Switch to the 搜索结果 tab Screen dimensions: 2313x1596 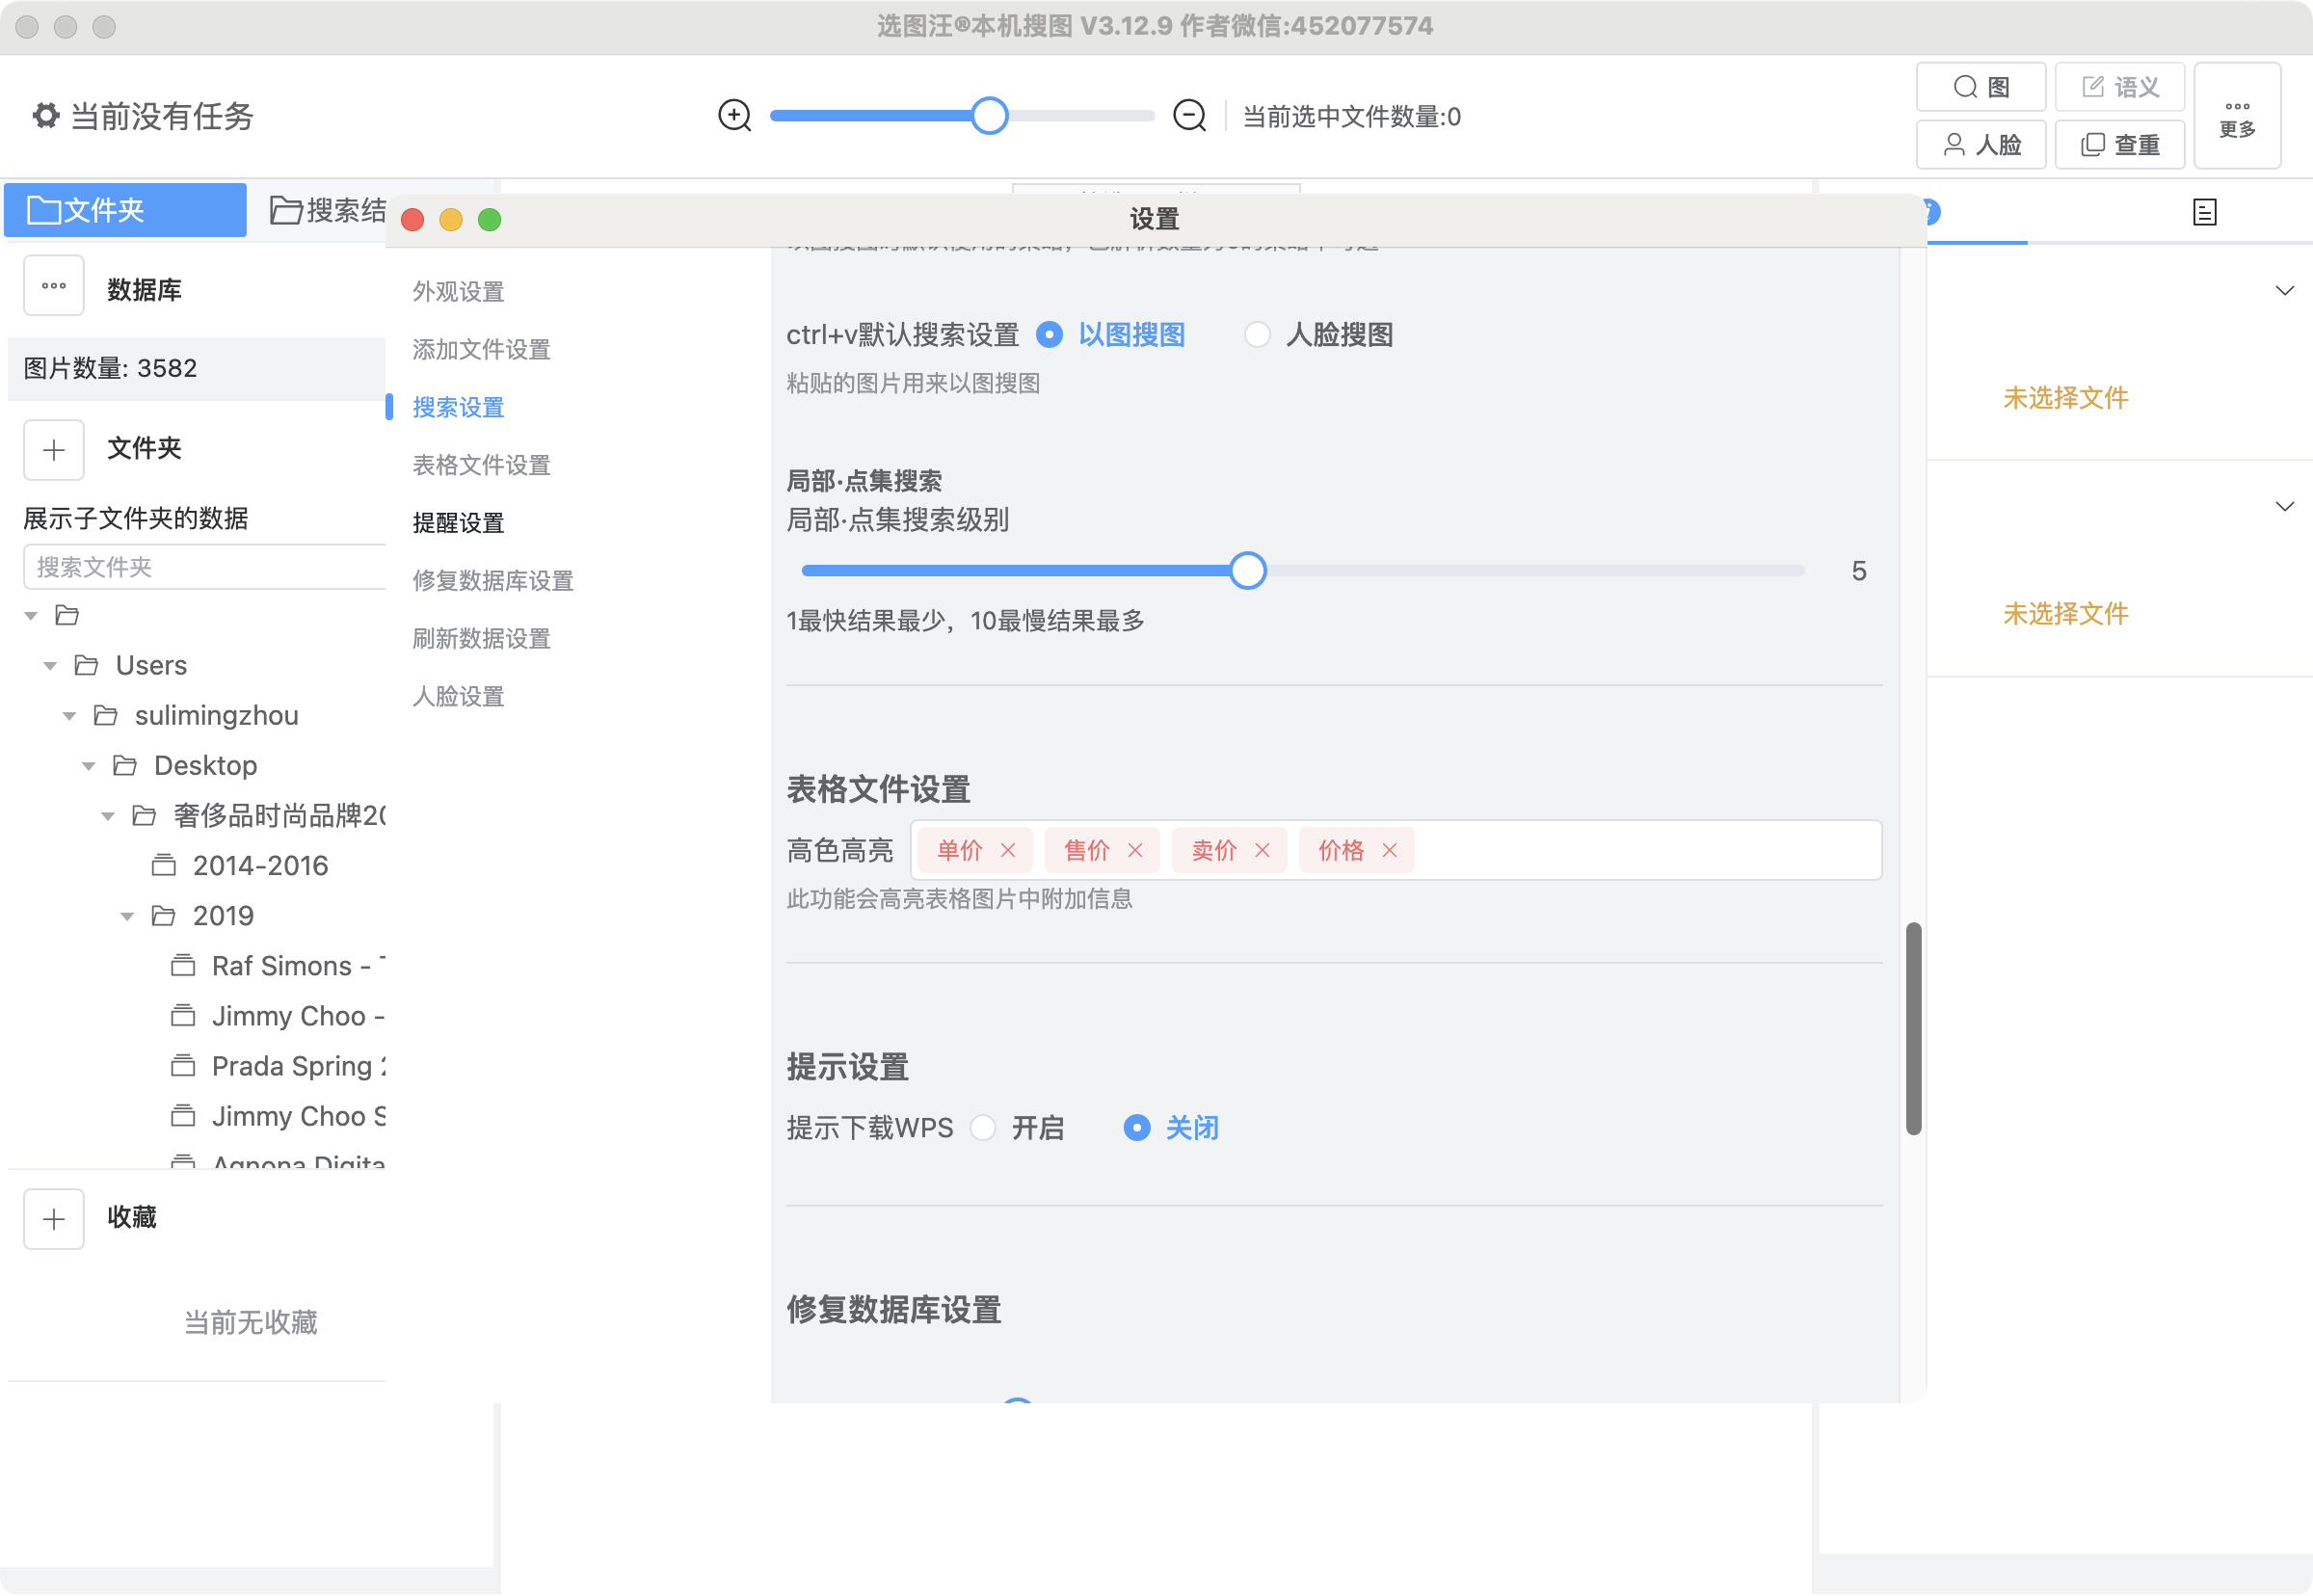[x=328, y=210]
